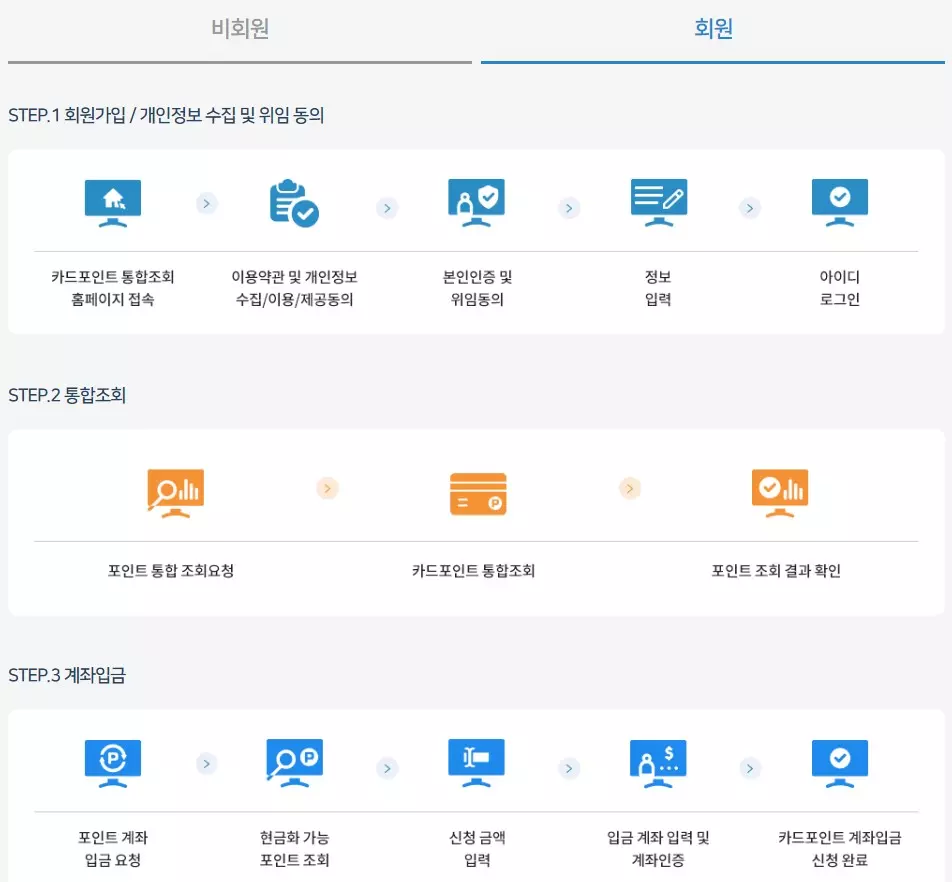Click the shield lock icon for 본인인증

pos(477,203)
